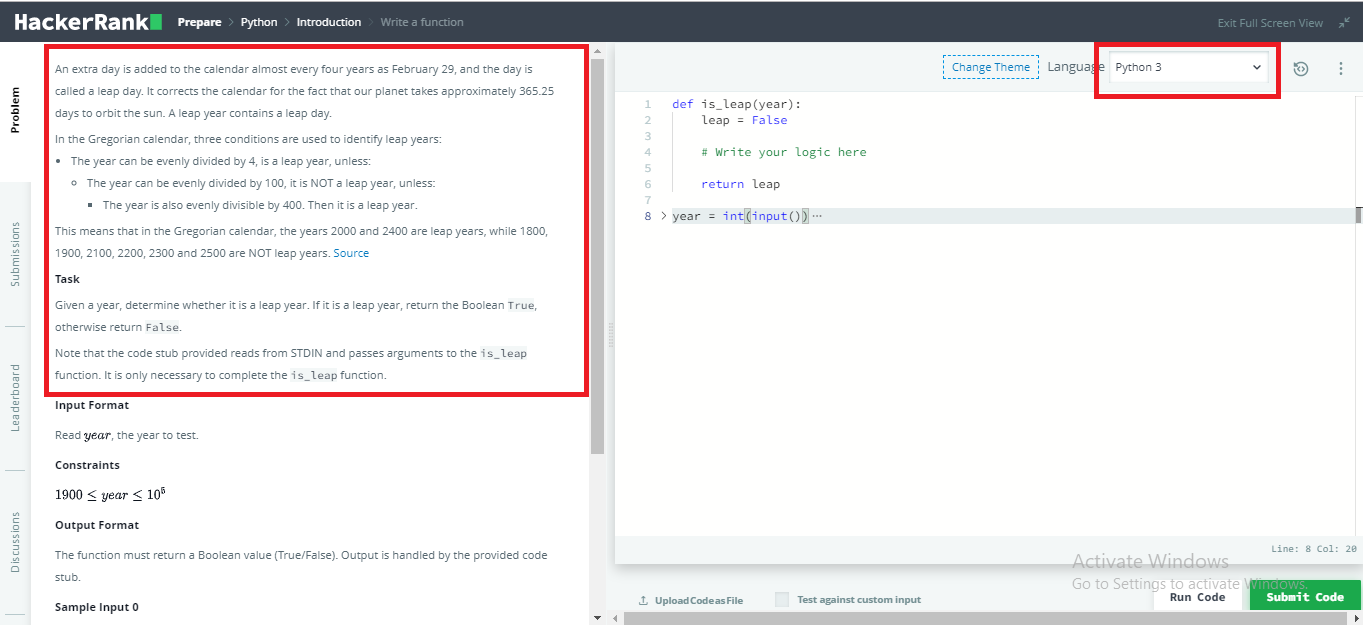The height and width of the screenshot is (625, 1363).
Task: Click the HackerRank logo
Action: [87, 22]
